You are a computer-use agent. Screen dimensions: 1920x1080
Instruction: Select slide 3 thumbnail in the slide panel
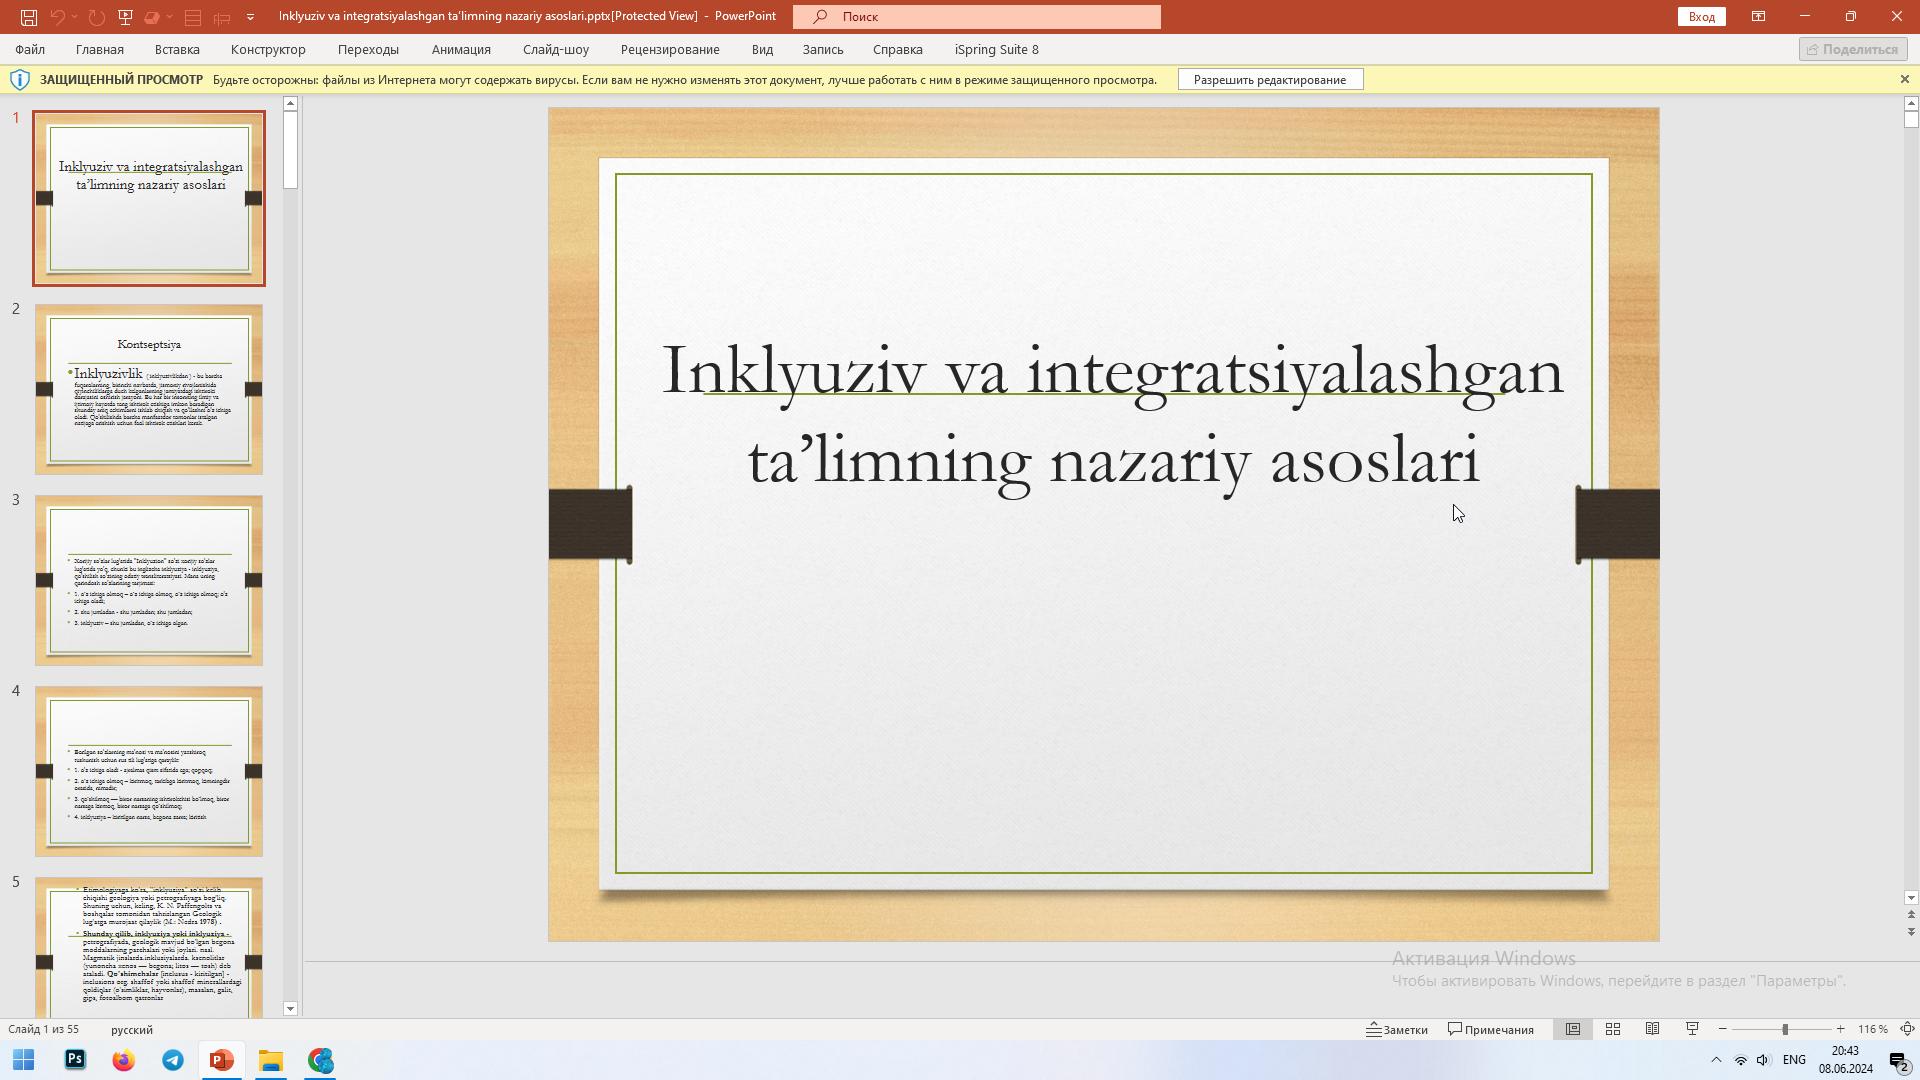pos(148,580)
